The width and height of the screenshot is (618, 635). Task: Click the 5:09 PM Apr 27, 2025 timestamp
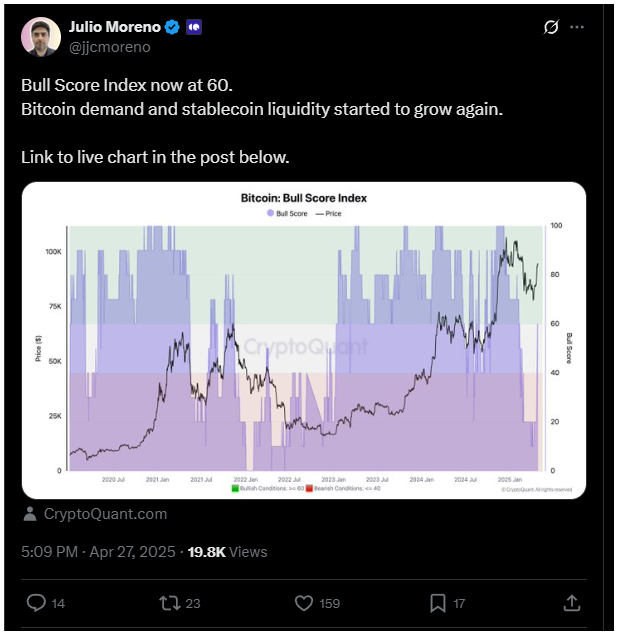click(x=98, y=552)
